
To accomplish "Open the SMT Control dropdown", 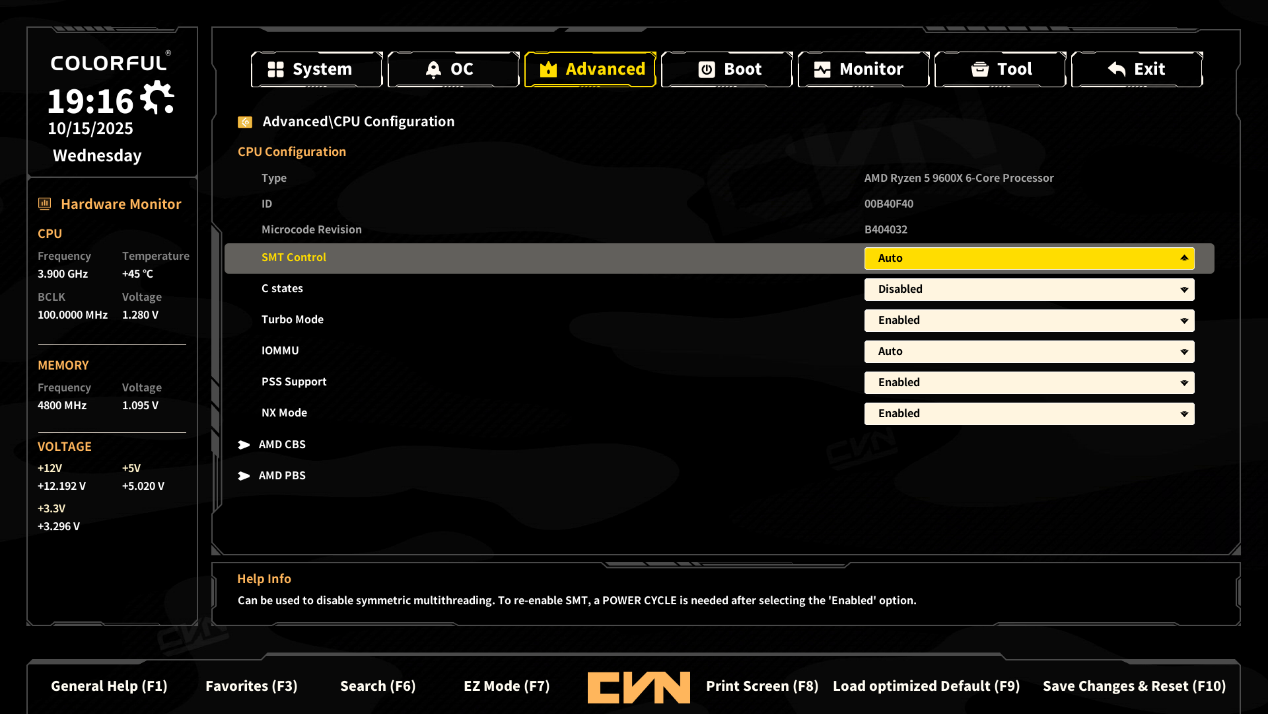I will (x=1029, y=258).
